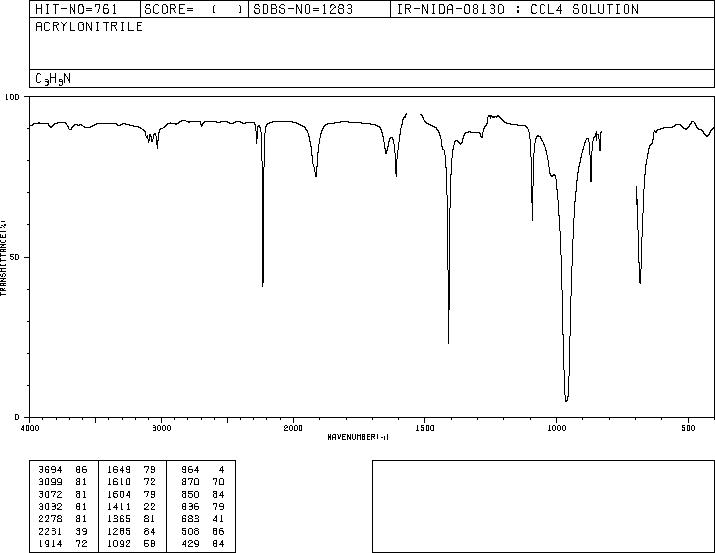The image size is (715, 553).
Task: Click transmittance value 4 beside 964
Action: 222,470
